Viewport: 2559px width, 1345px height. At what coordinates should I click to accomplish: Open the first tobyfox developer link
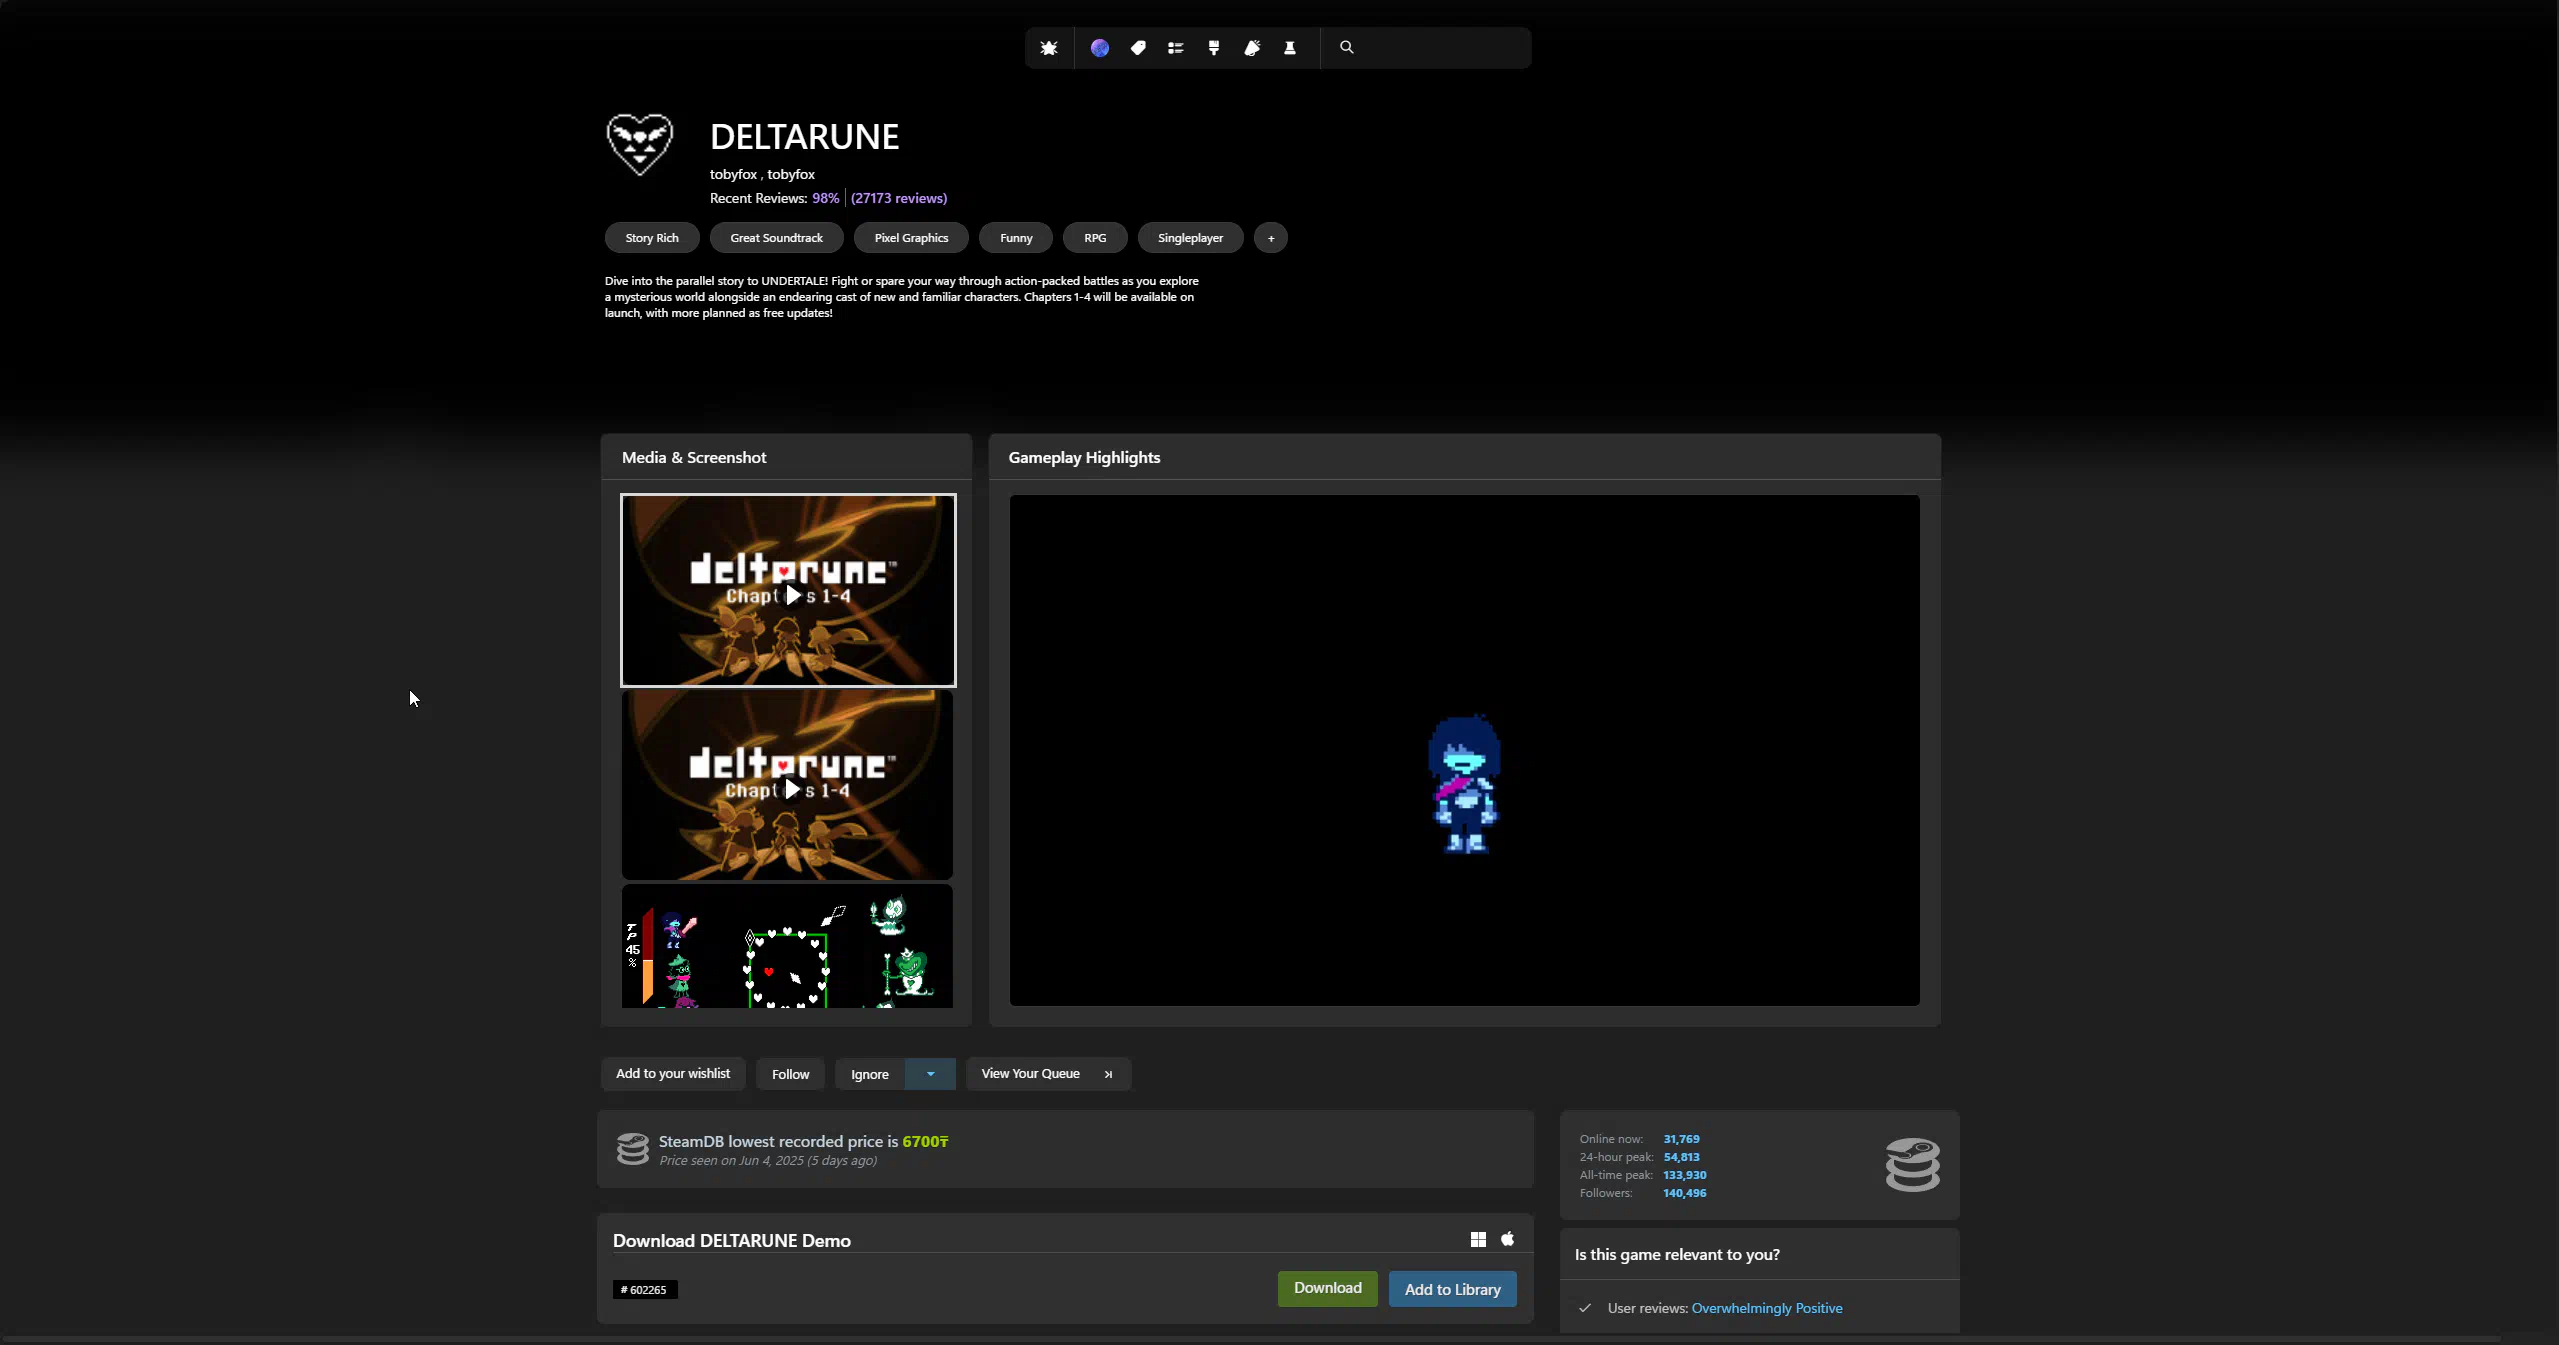coord(733,174)
